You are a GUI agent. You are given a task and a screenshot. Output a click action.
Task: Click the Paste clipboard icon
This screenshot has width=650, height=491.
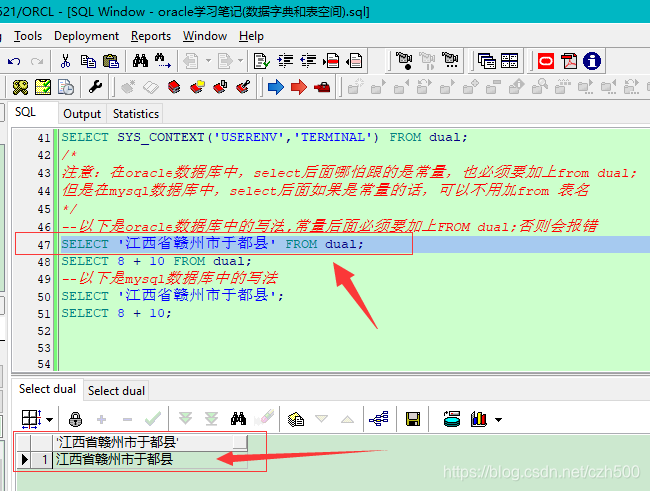[x=111, y=61]
